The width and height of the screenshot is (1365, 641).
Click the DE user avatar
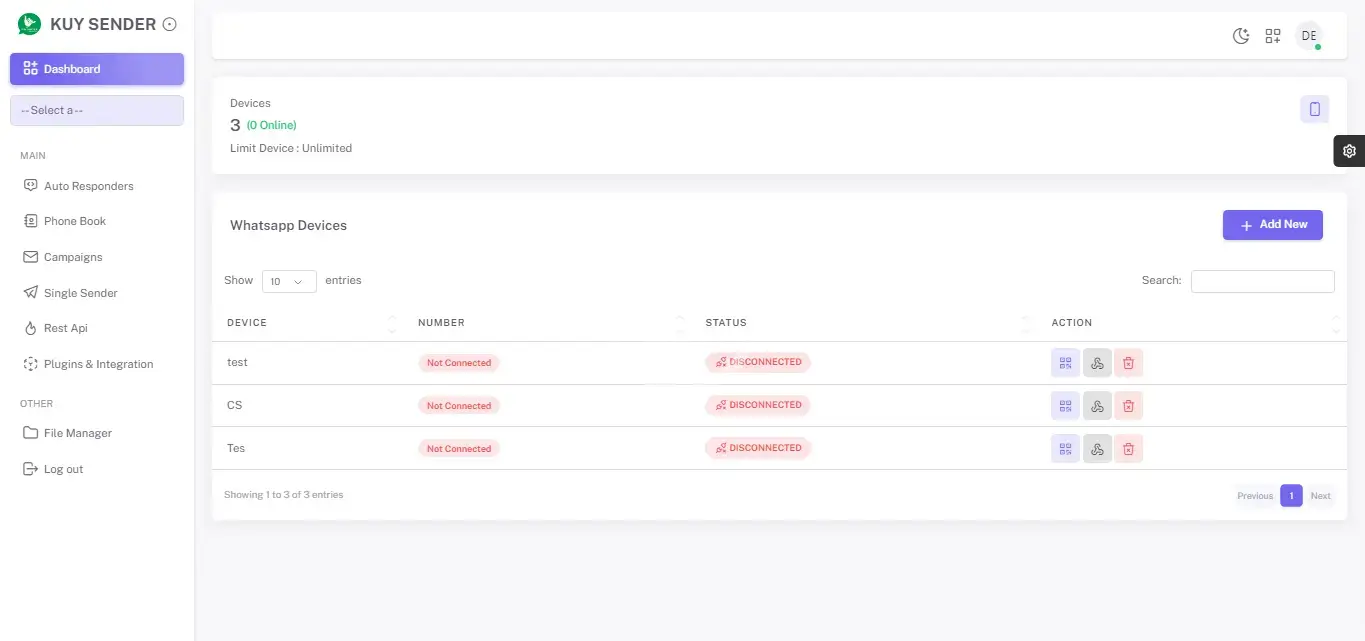point(1308,36)
